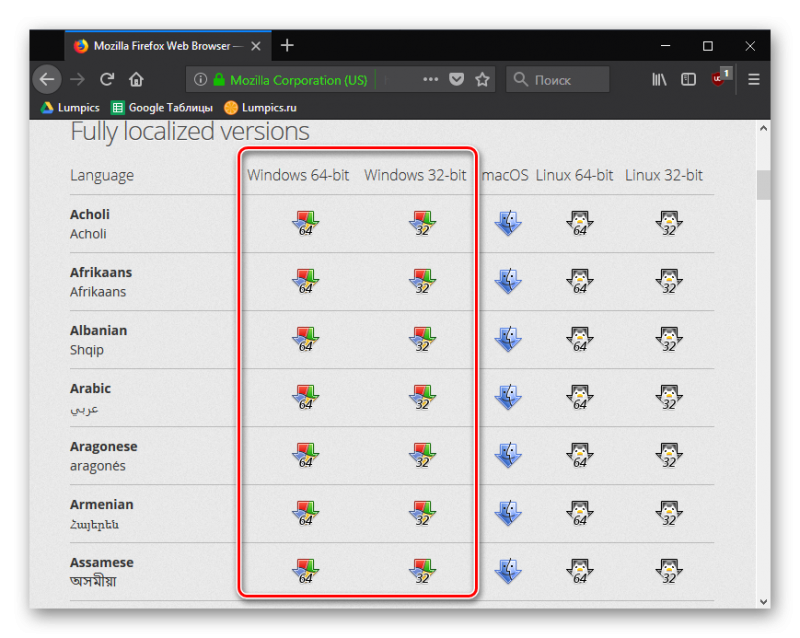Image resolution: width=800 pixels, height=638 pixels.
Task: Download Acholi macOS installer
Action: click(x=508, y=224)
